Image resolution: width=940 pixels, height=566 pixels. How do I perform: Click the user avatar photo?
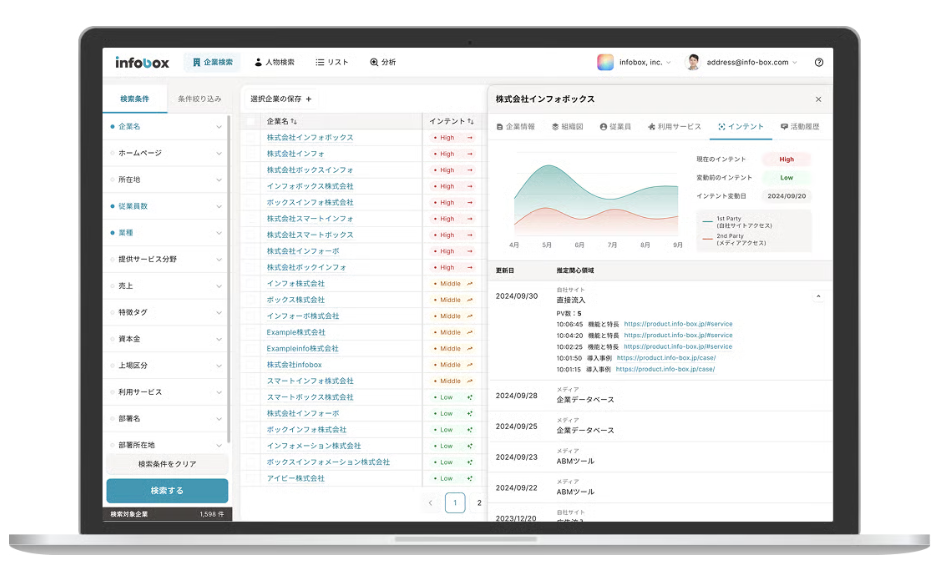coord(693,62)
